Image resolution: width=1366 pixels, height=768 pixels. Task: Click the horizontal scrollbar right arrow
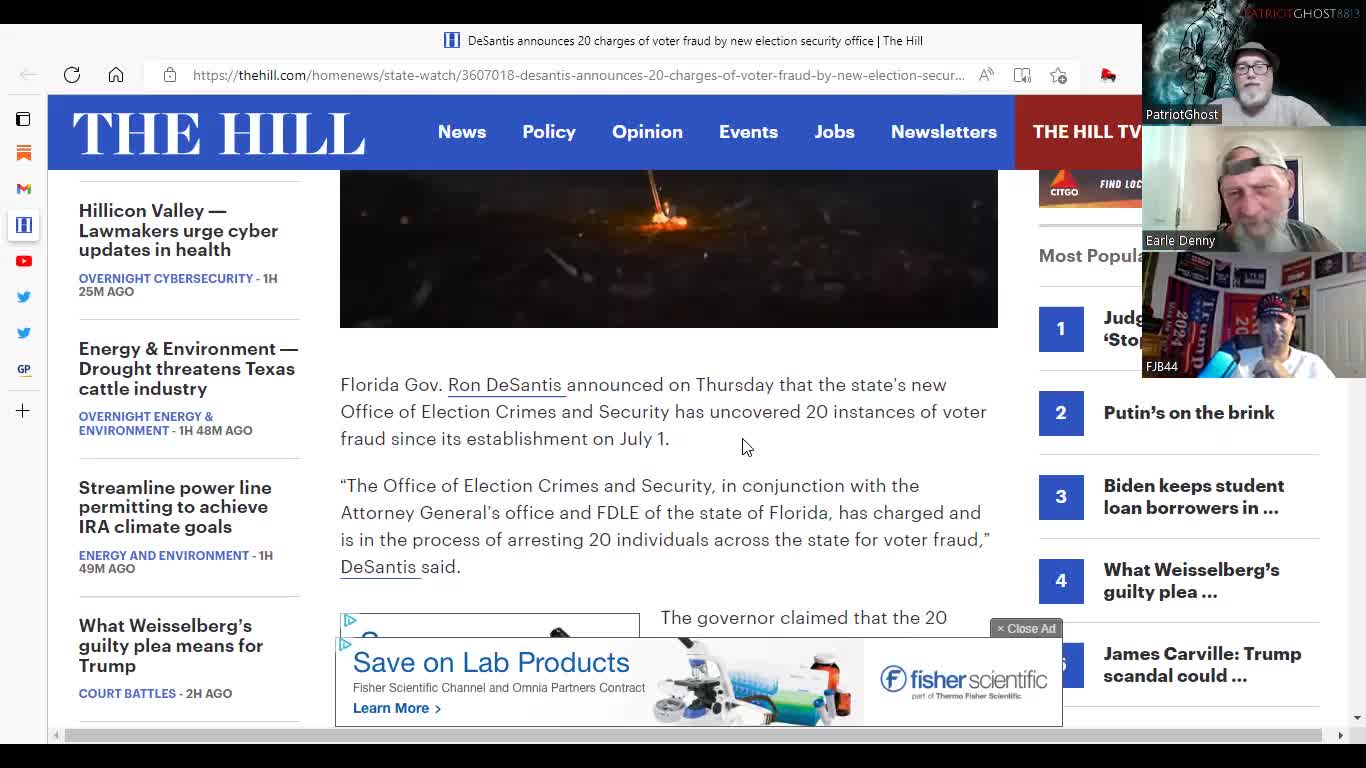(x=1340, y=736)
